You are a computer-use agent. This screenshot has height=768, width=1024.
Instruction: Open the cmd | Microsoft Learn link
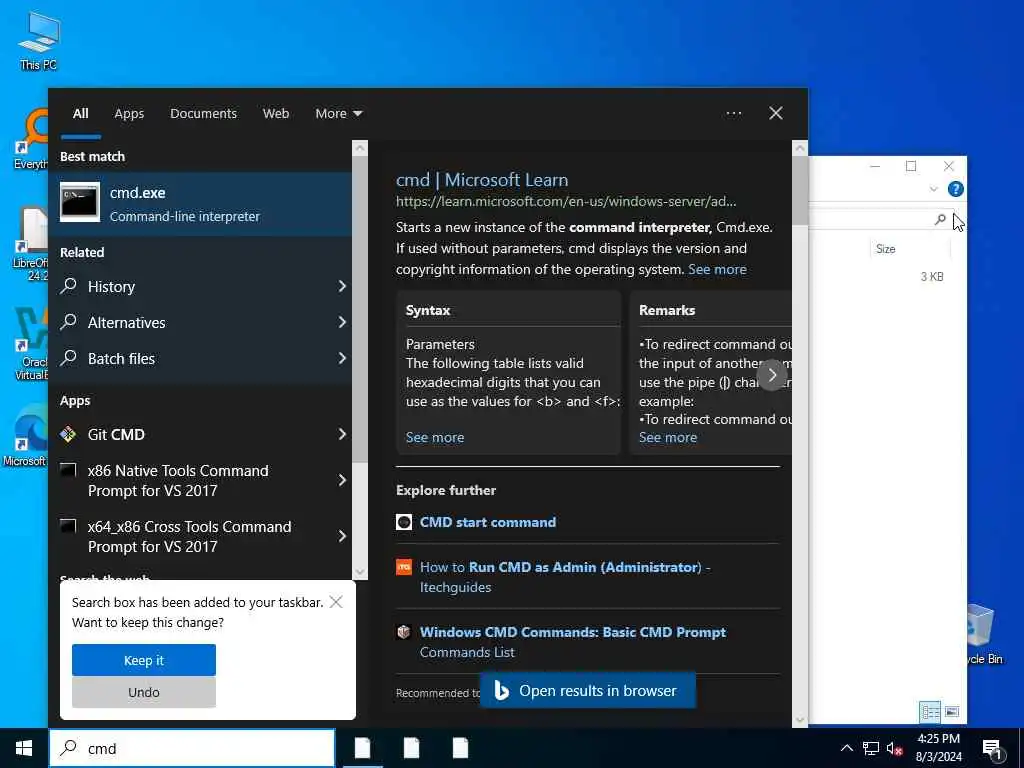coord(482,180)
